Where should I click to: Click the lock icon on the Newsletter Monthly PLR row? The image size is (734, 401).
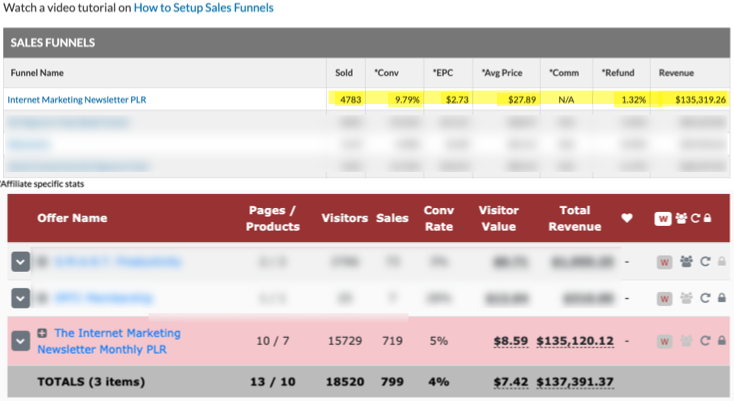coord(722,341)
